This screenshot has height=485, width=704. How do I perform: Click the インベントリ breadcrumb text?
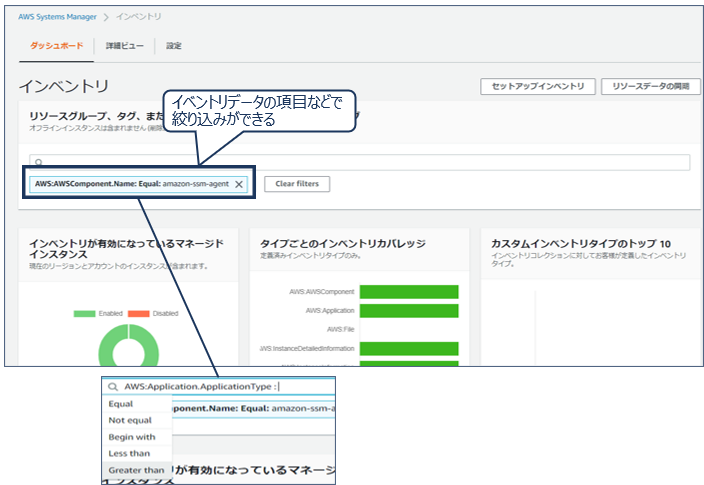click(139, 17)
